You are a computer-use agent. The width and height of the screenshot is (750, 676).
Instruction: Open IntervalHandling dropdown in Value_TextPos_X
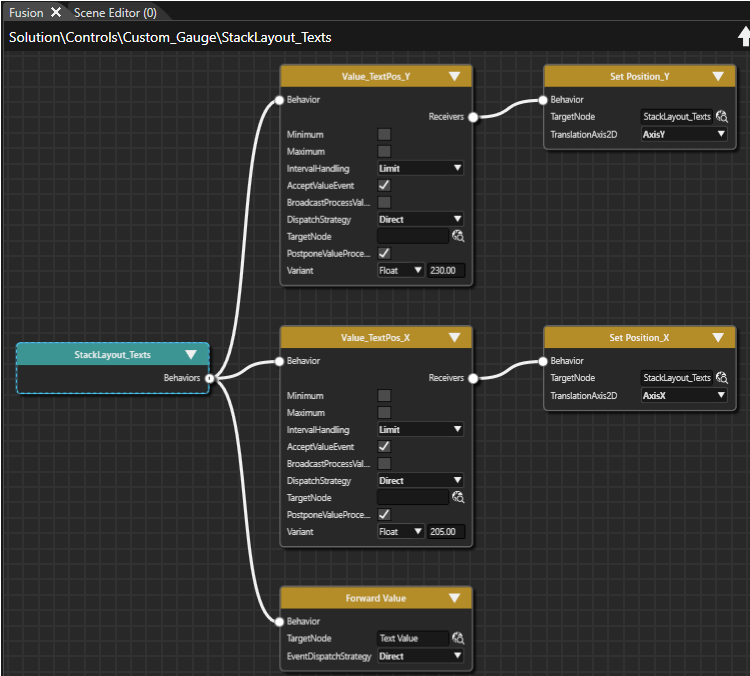pyautogui.click(x=420, y=429)
